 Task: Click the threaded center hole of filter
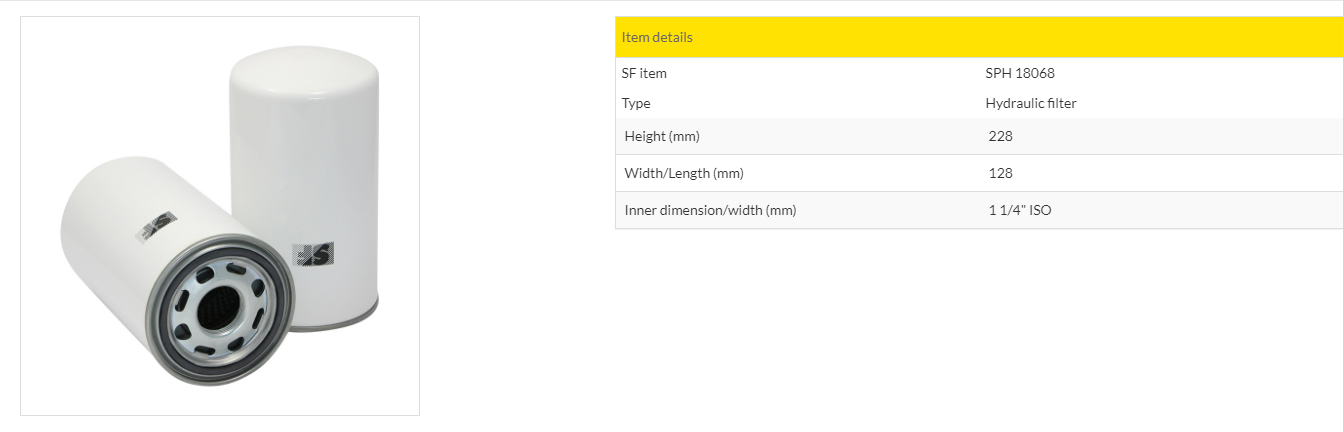pos(218,311)
